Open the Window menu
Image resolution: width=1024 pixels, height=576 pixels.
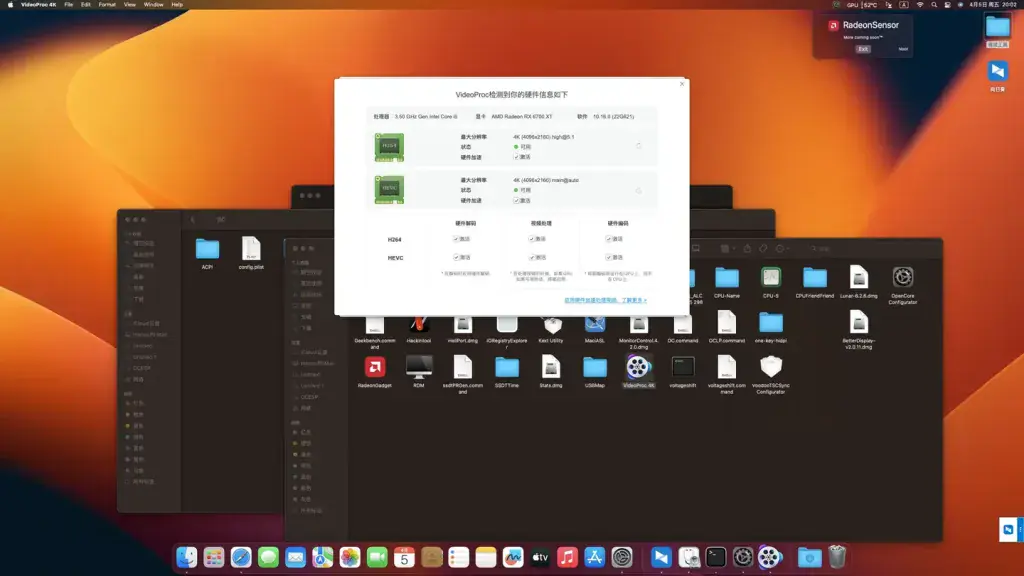click(x=153, y=5)
